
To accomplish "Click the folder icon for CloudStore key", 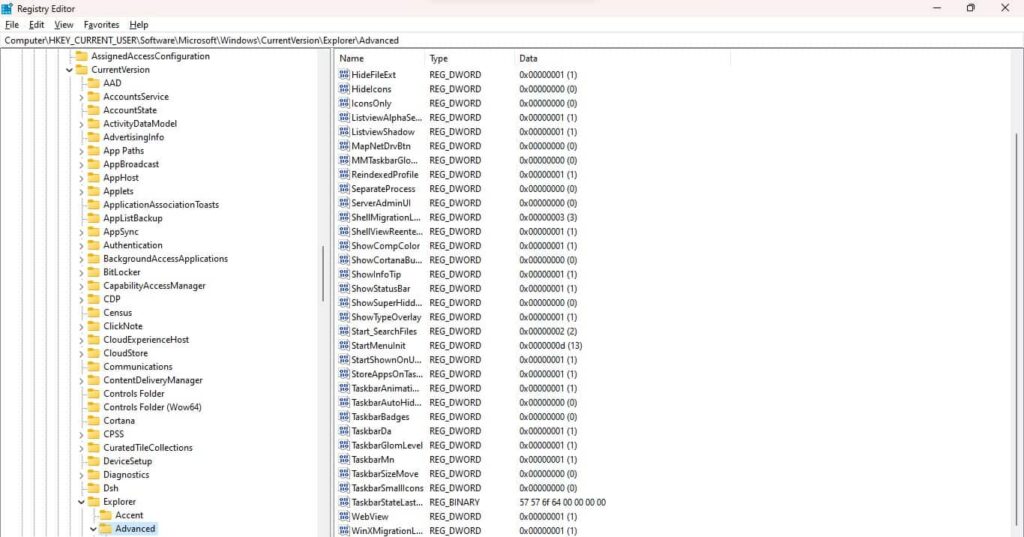I will point(93,353).
